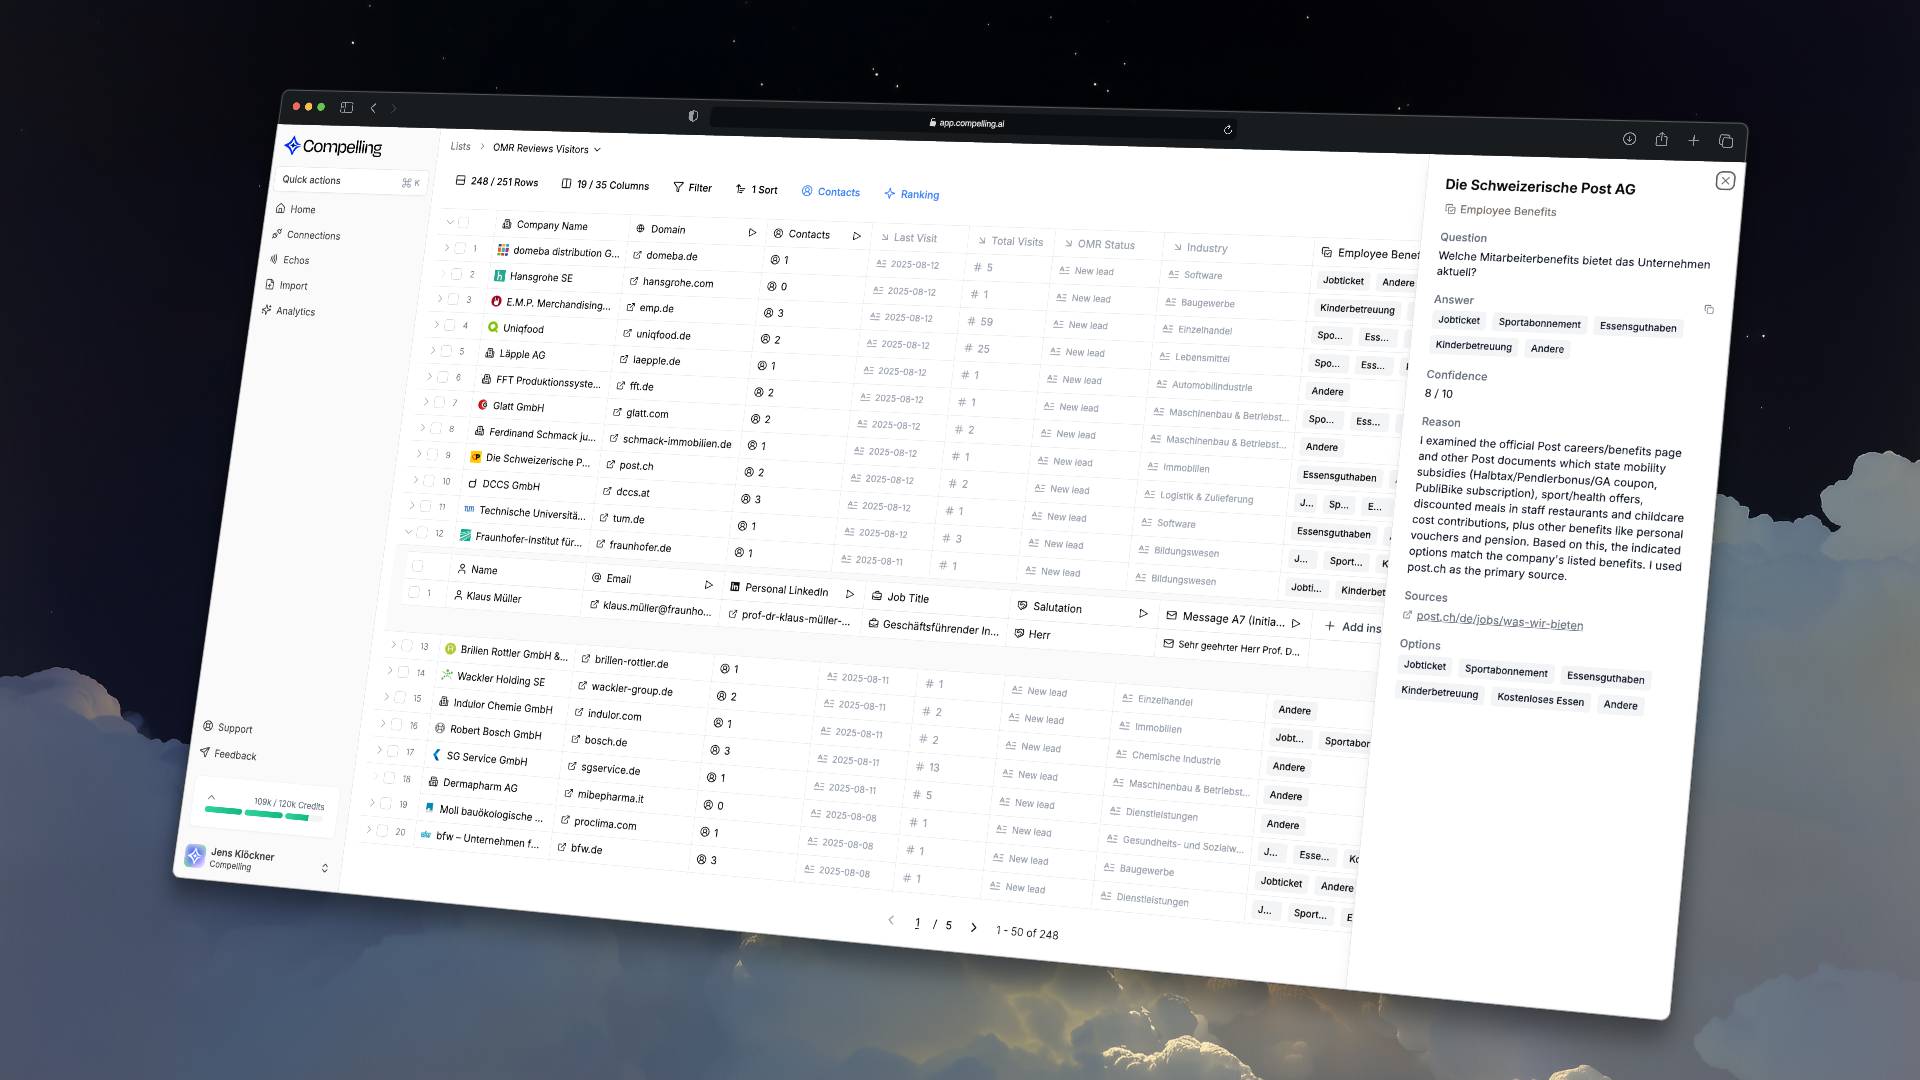Click the play icon in Contacts column header
The height and width of the screenshot is (1080, 1920).
tap(857, 237)
